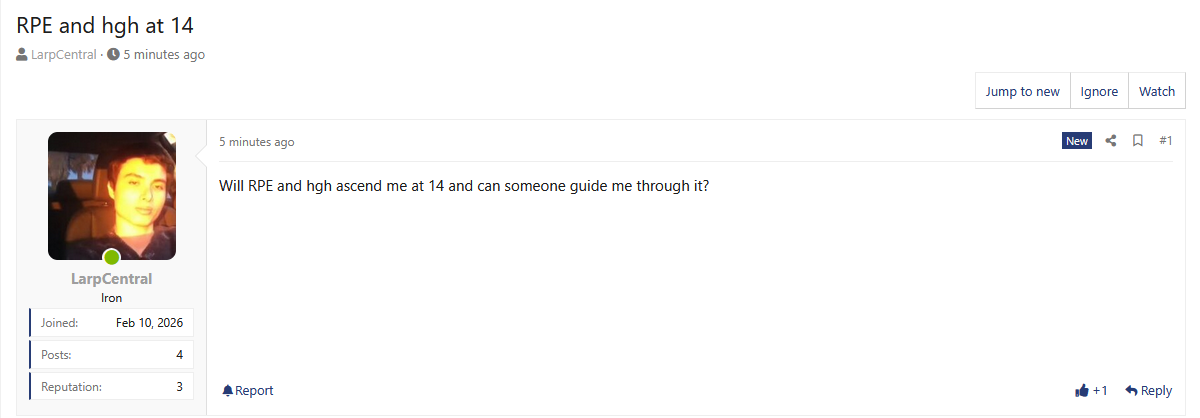The image size is (1200, 418).
Task: Click the green online status dot
Action: pos(112,258)
